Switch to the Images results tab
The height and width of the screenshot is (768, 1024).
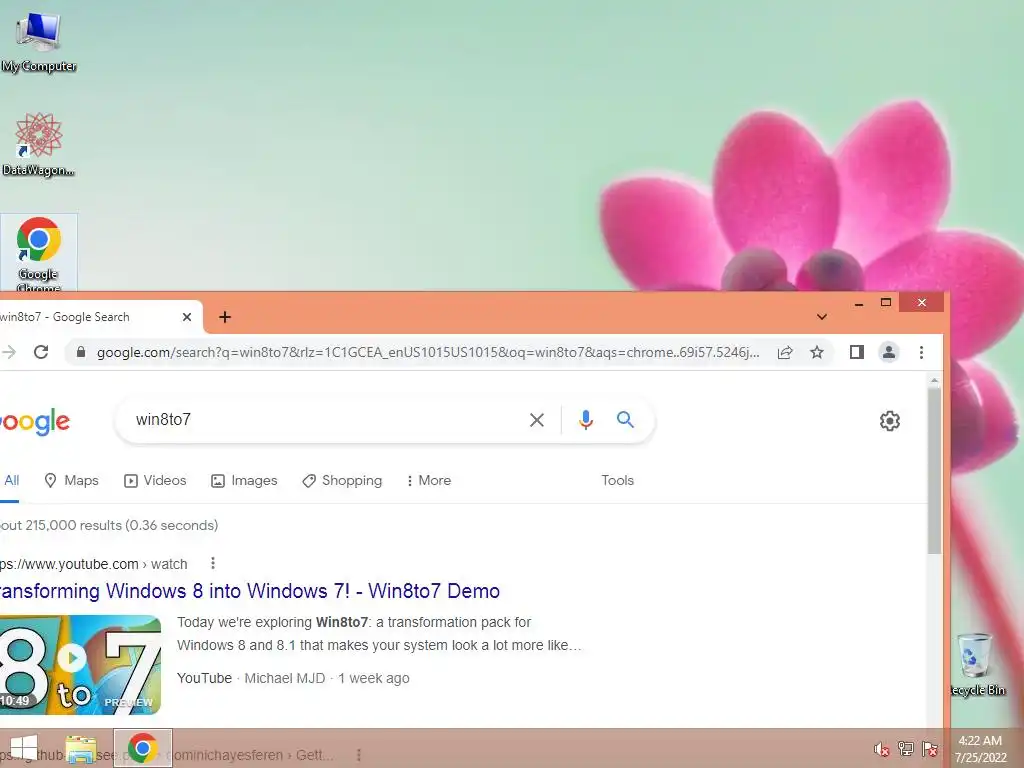coord(244,481)
